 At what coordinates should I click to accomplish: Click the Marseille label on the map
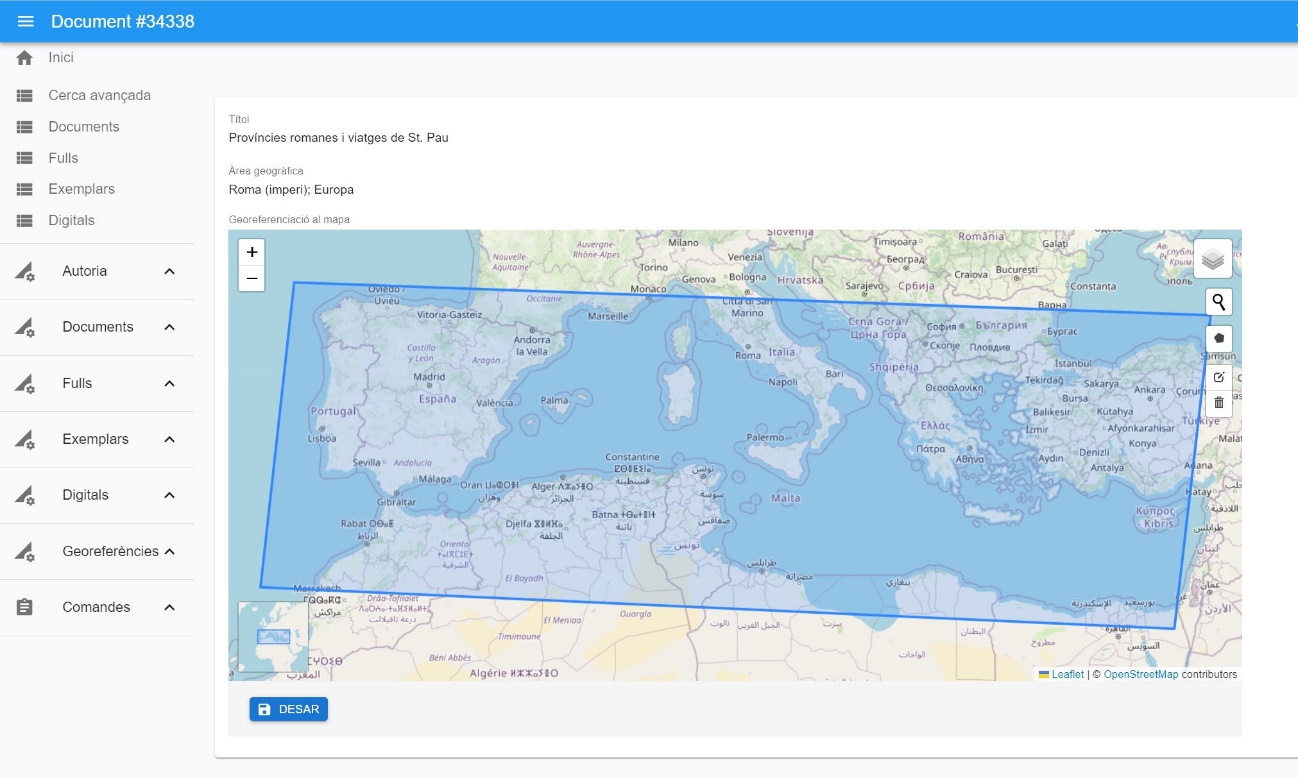tap(608, 316)
